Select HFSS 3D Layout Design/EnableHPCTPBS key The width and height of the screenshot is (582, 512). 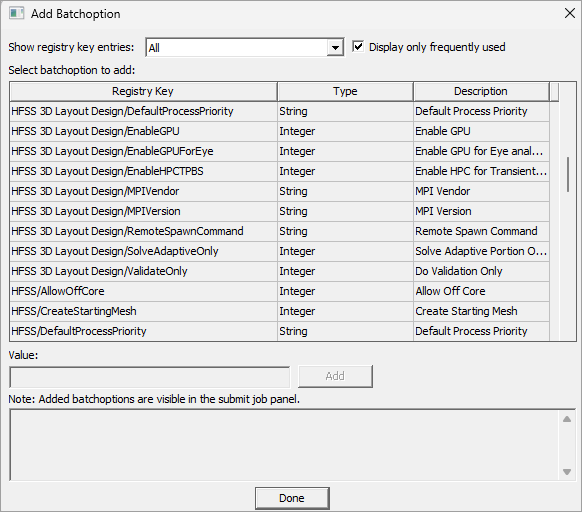pyautogui.click(x=143, y=172)
